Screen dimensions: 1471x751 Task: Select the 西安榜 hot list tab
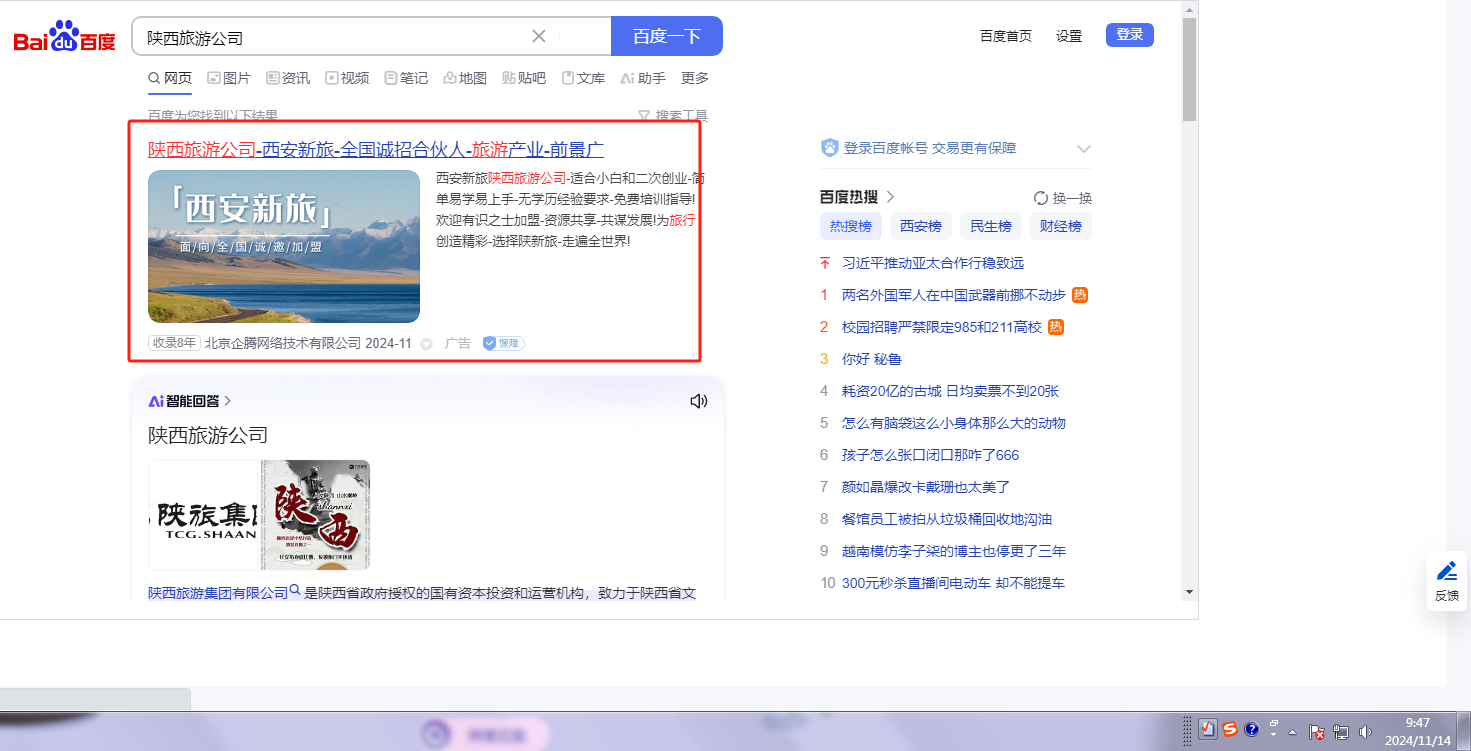tap(920, 226)
